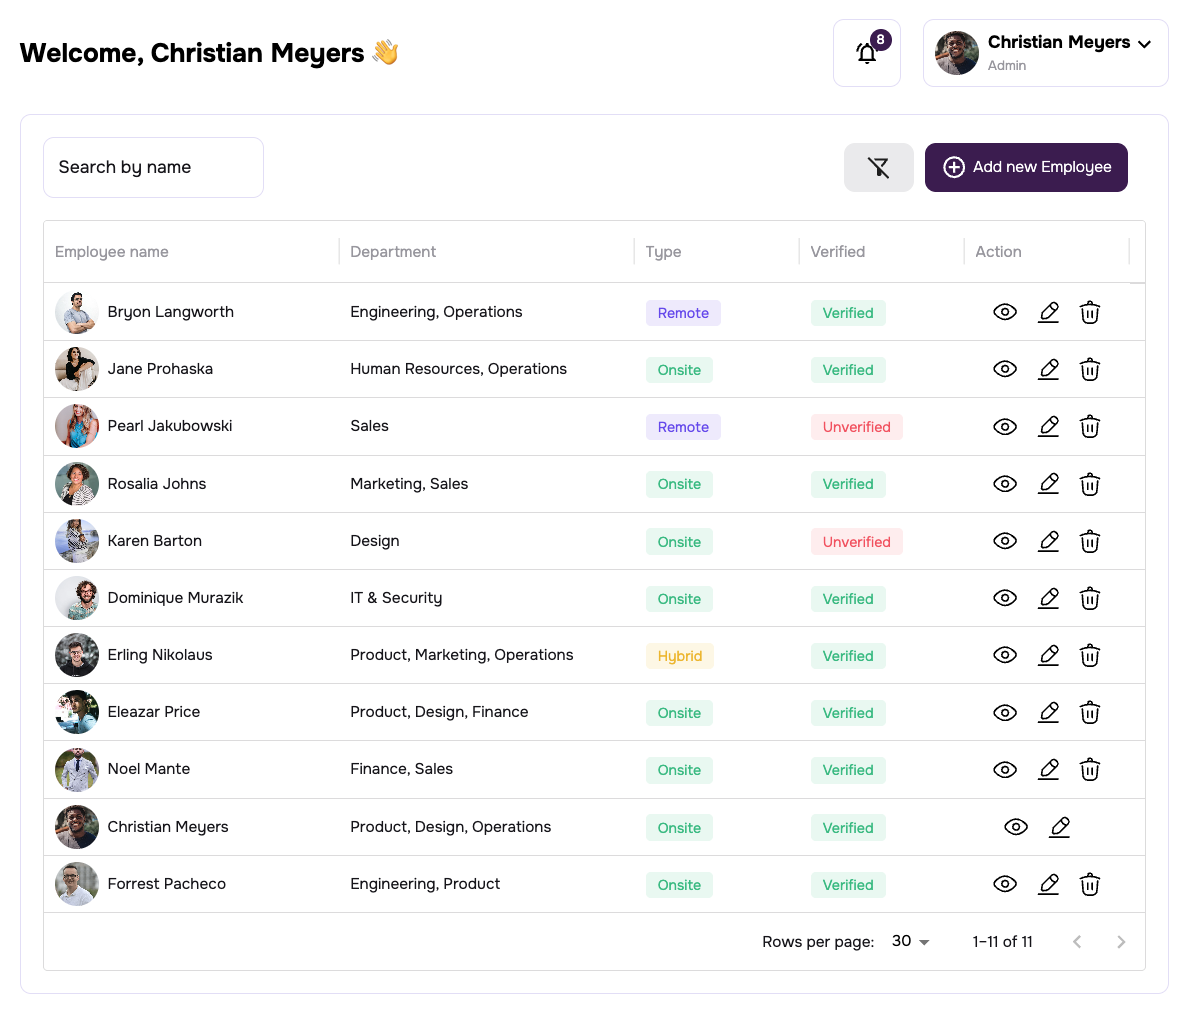Click Rosalia Johns' profile photo
The height and width of the screenshot is (1015, 1189).
77,484
